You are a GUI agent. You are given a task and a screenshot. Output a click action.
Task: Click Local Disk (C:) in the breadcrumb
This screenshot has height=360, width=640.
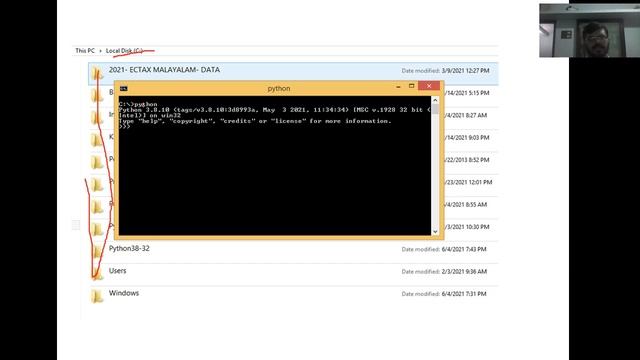[124, 51]
